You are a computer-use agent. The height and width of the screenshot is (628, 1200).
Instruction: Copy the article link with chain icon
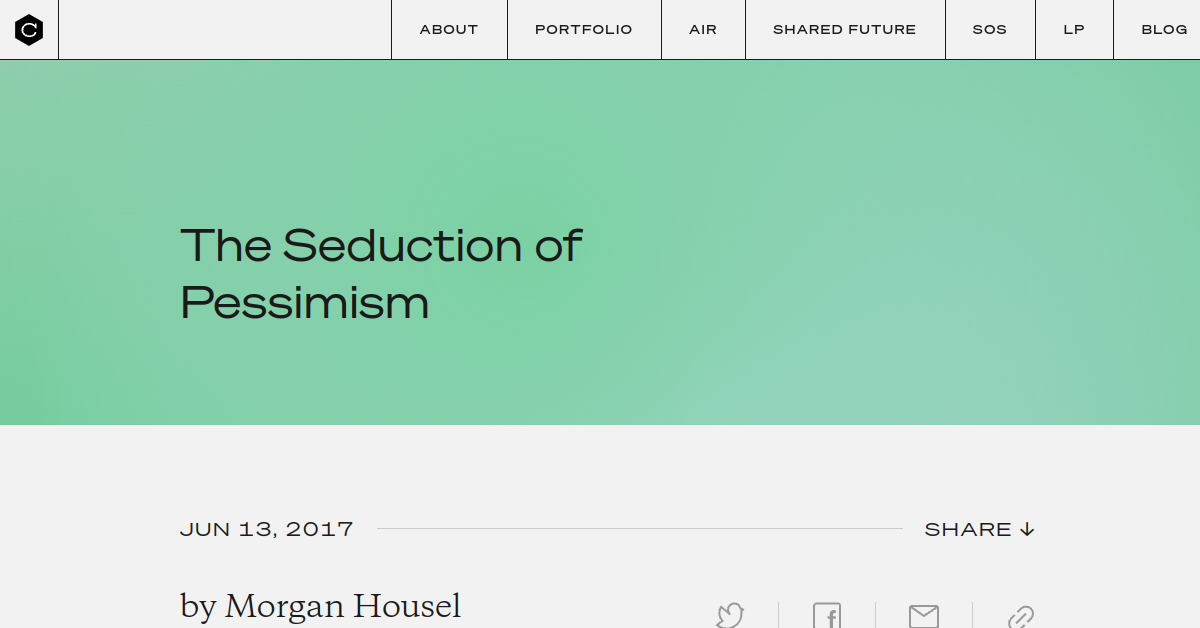coord(1020,616)
